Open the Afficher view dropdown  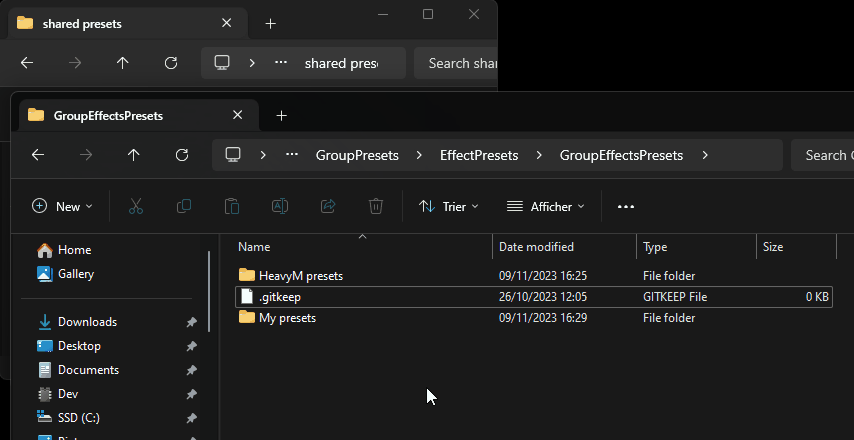tap(545, 206)
